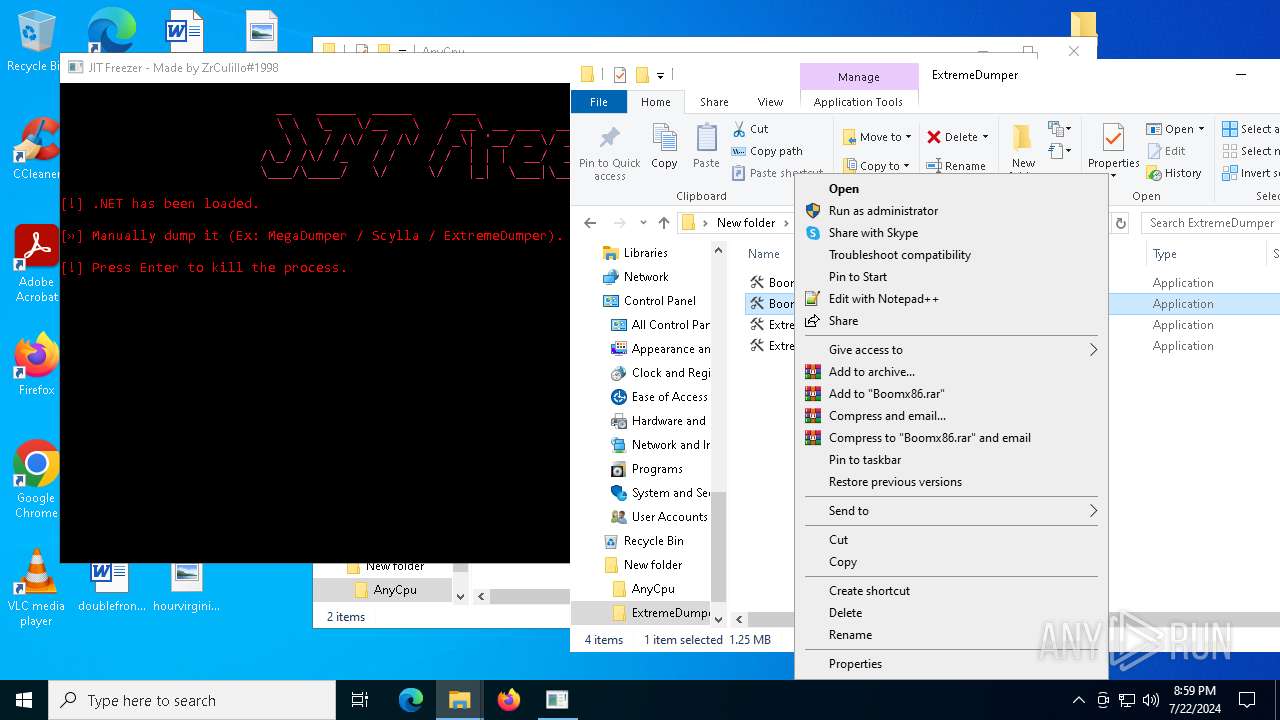1280x720 pixels.
Task: Open the Copy to dropdown
Action: pyautogui.click(x=876, y=166)
